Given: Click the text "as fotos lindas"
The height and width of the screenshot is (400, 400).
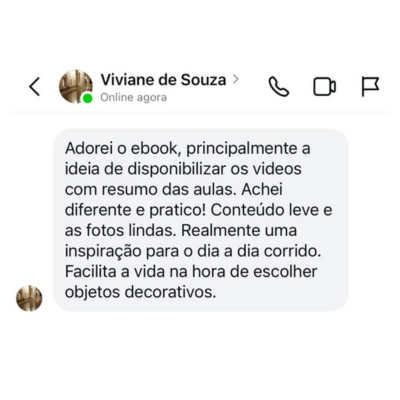Looking at the screenshot, I should pyautogui.click(x=120, y=231).
